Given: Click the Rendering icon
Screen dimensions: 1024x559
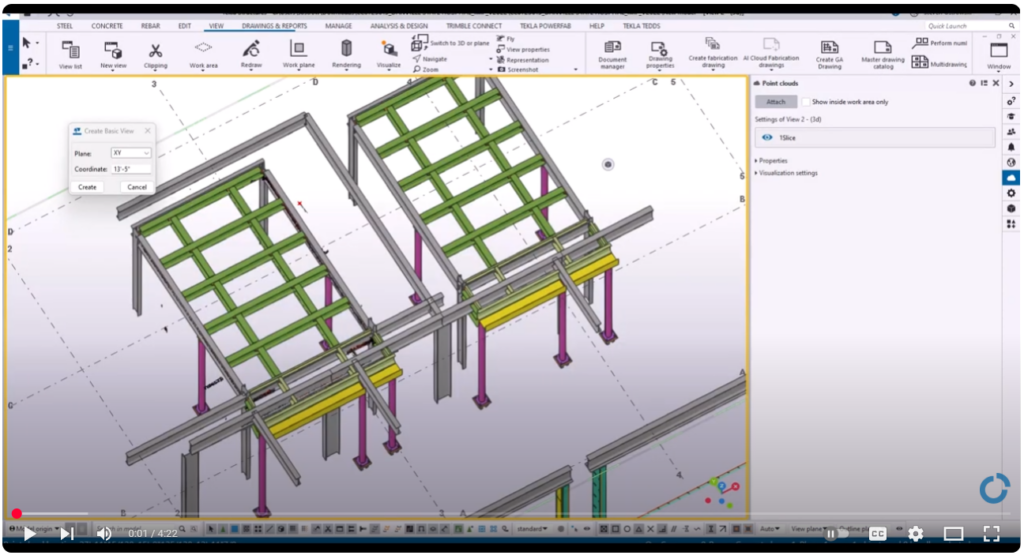Looking at the screenshot, I should 346,49.
